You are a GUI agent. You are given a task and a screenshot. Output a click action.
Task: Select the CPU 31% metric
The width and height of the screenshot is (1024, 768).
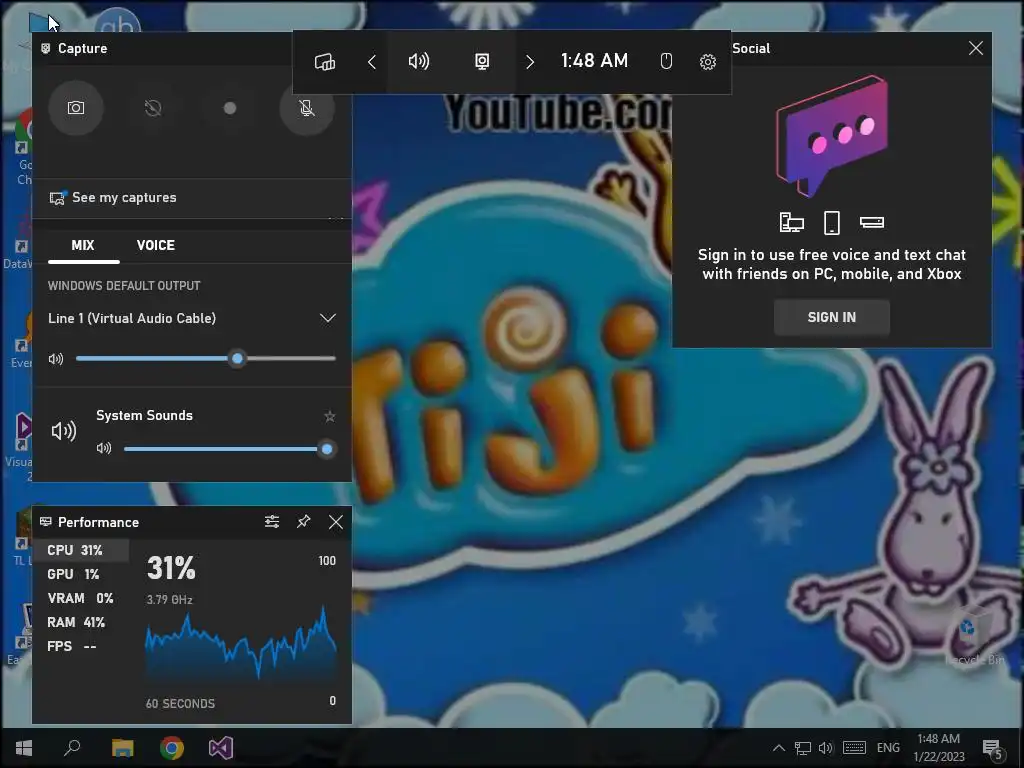81,551
